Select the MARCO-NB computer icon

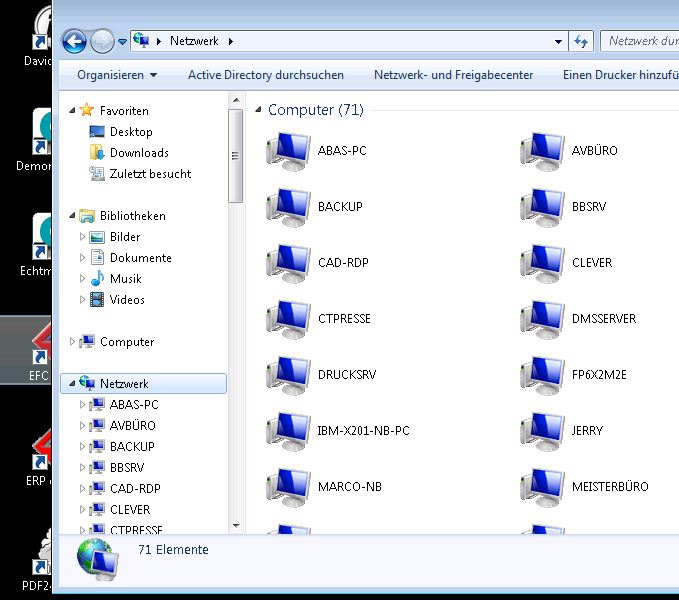pyautogui.click(x=288, y=487)
